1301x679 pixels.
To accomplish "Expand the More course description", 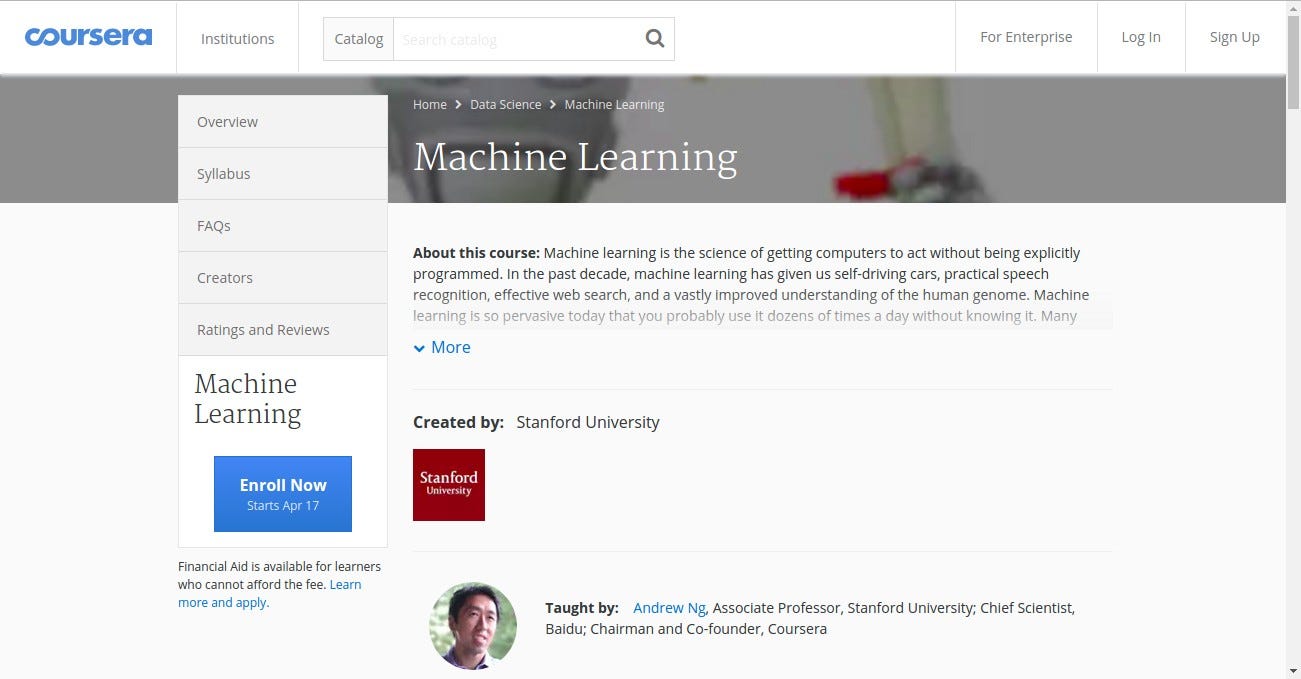I will click(441, 347).
